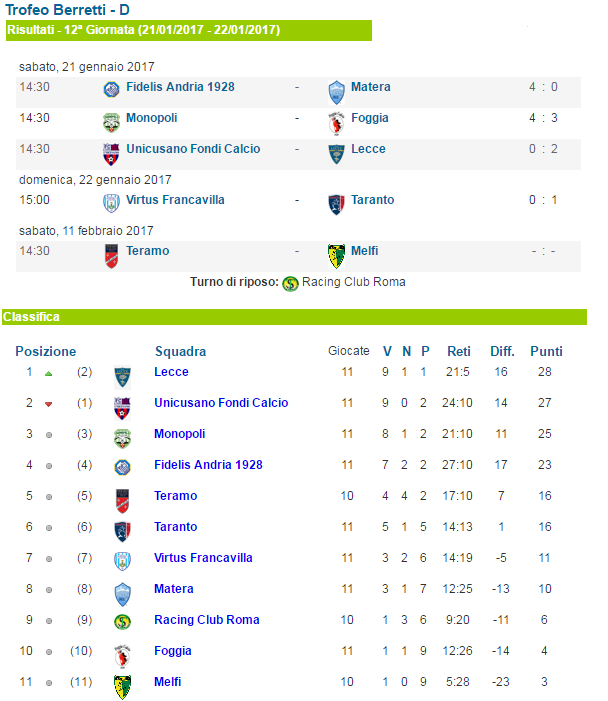This screenshot has height=701, width=608.
Task: Click the Lecce crest in the standings table
Action: (122, 377)
